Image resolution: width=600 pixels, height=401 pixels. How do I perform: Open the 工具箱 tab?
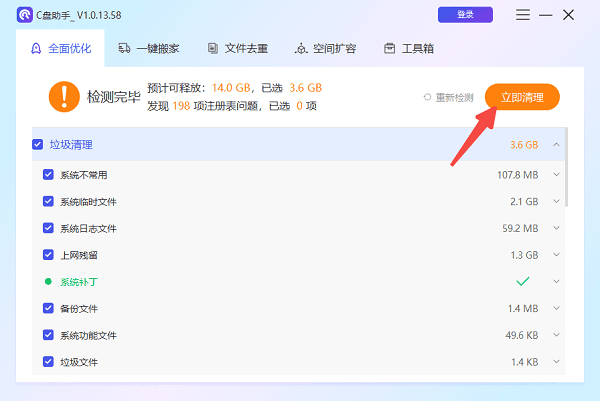409,49
